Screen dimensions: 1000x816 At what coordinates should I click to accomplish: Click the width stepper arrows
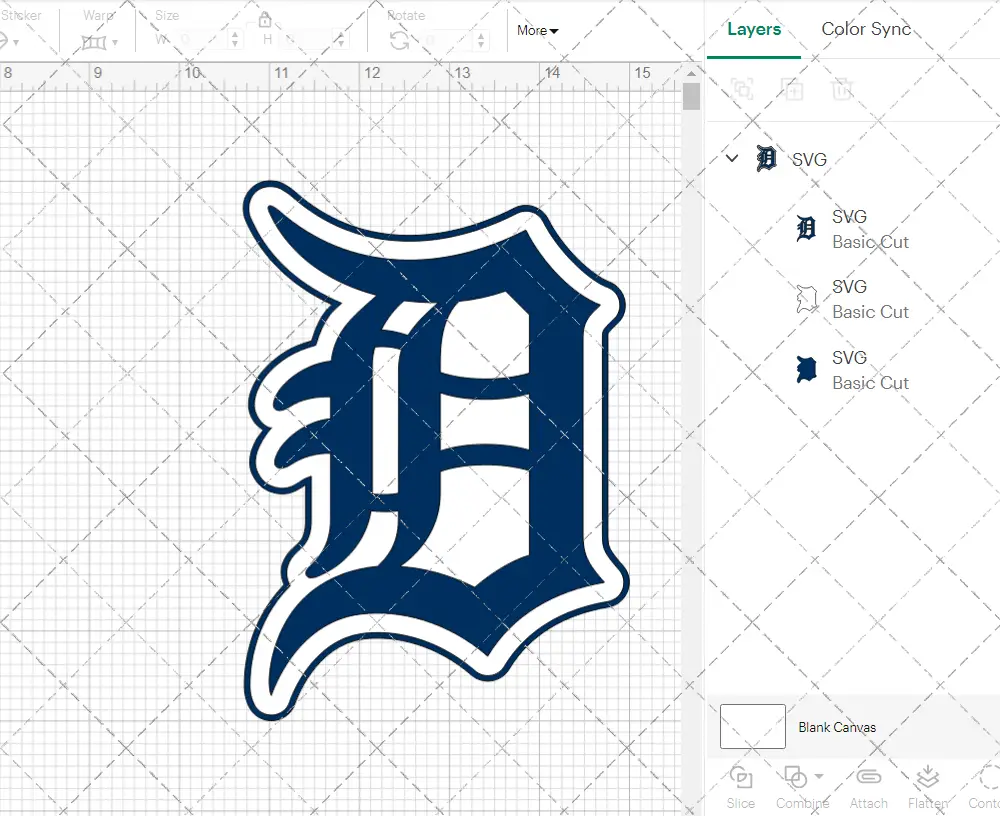[x=235, y=40]
